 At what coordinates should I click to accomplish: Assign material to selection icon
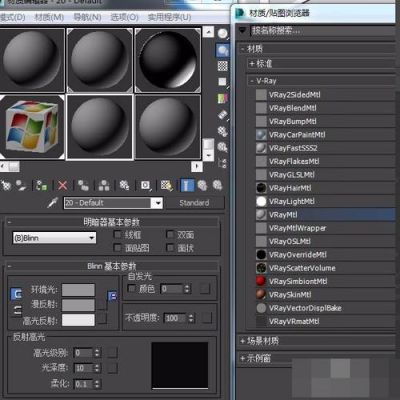point(41,185)
